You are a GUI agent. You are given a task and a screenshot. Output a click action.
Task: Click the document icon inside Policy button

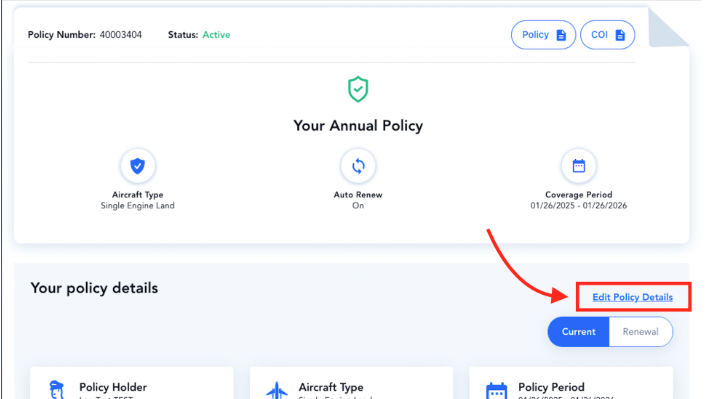tap(561, 35)
